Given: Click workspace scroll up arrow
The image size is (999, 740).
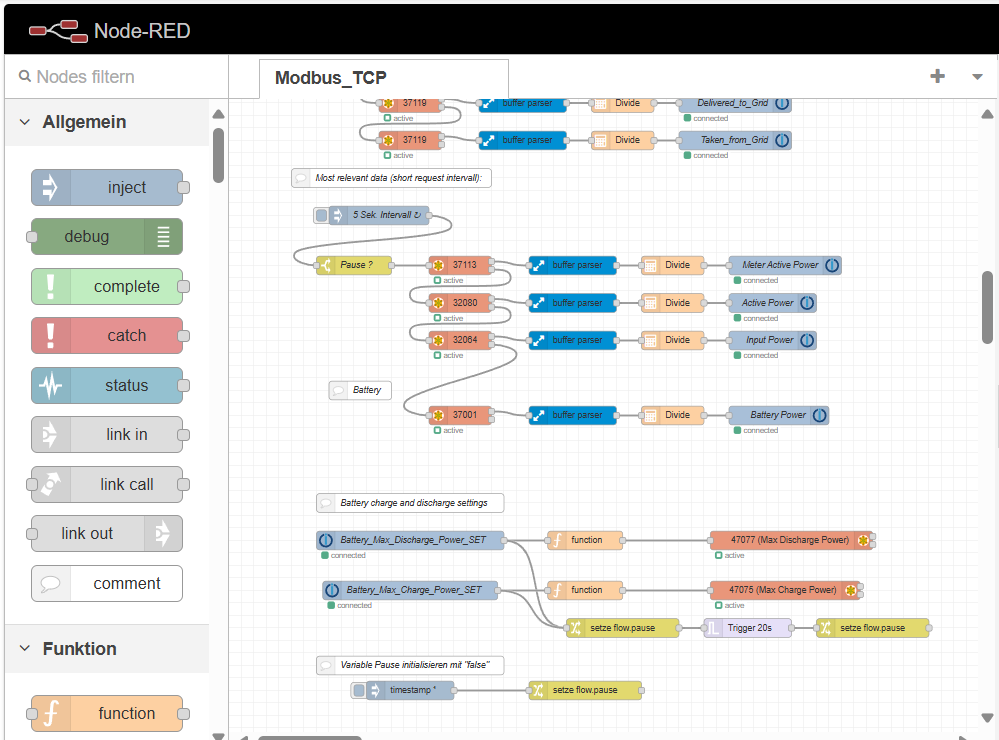Looking at the screenshot, I should [x=987, y=114].
